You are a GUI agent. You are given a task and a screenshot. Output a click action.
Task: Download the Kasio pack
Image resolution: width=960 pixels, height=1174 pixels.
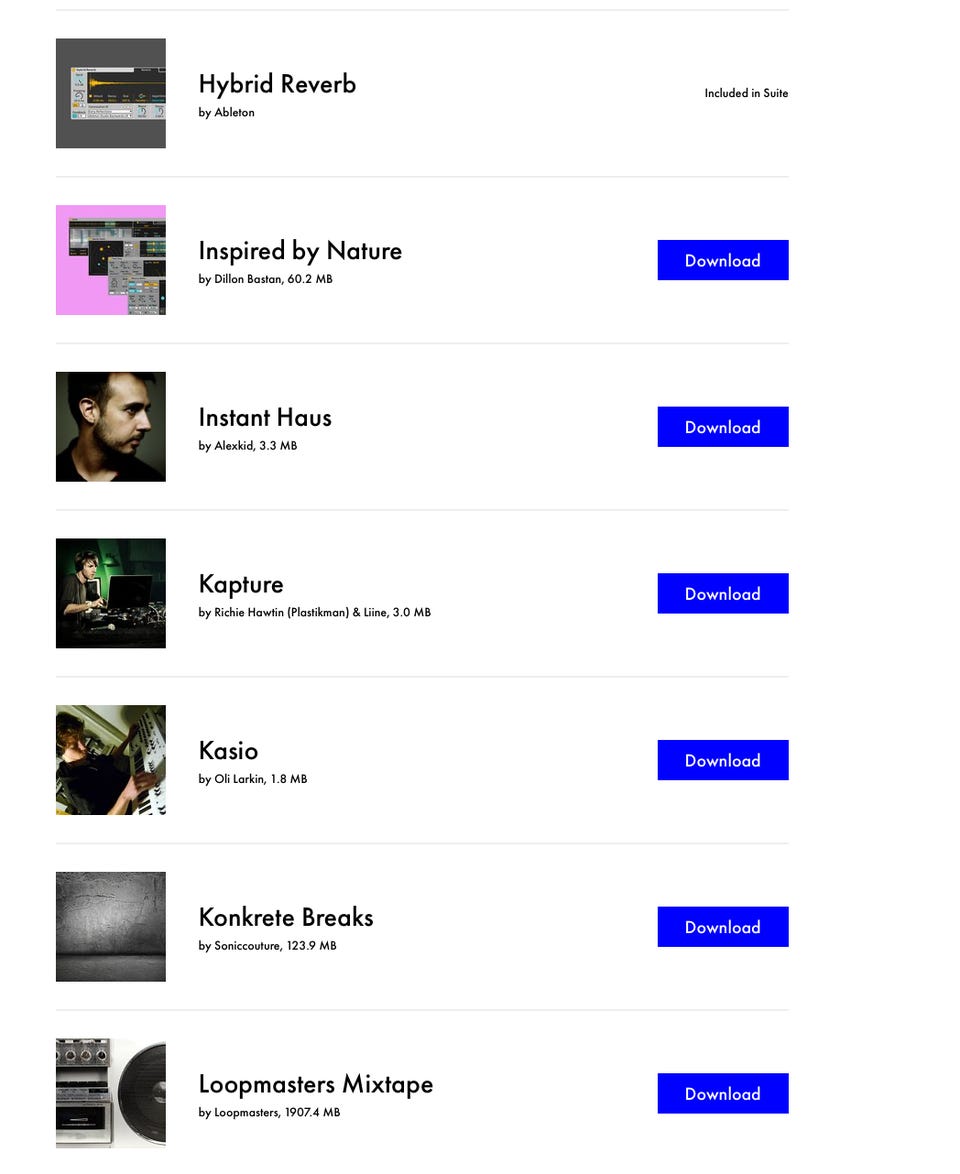click(722, 760)
